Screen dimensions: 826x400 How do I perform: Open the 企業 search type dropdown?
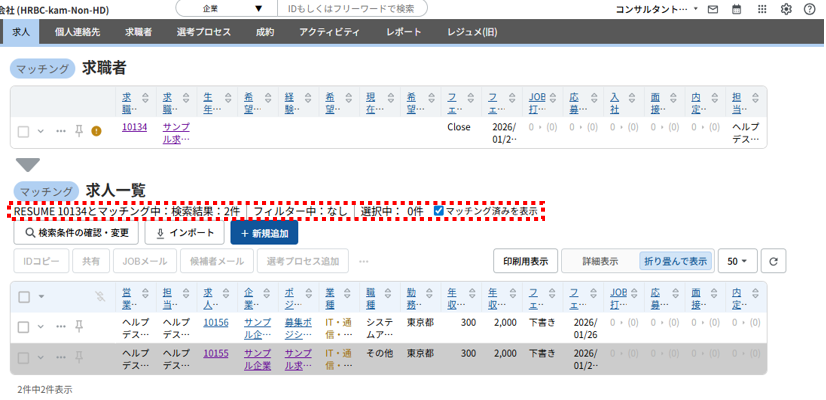224,9
